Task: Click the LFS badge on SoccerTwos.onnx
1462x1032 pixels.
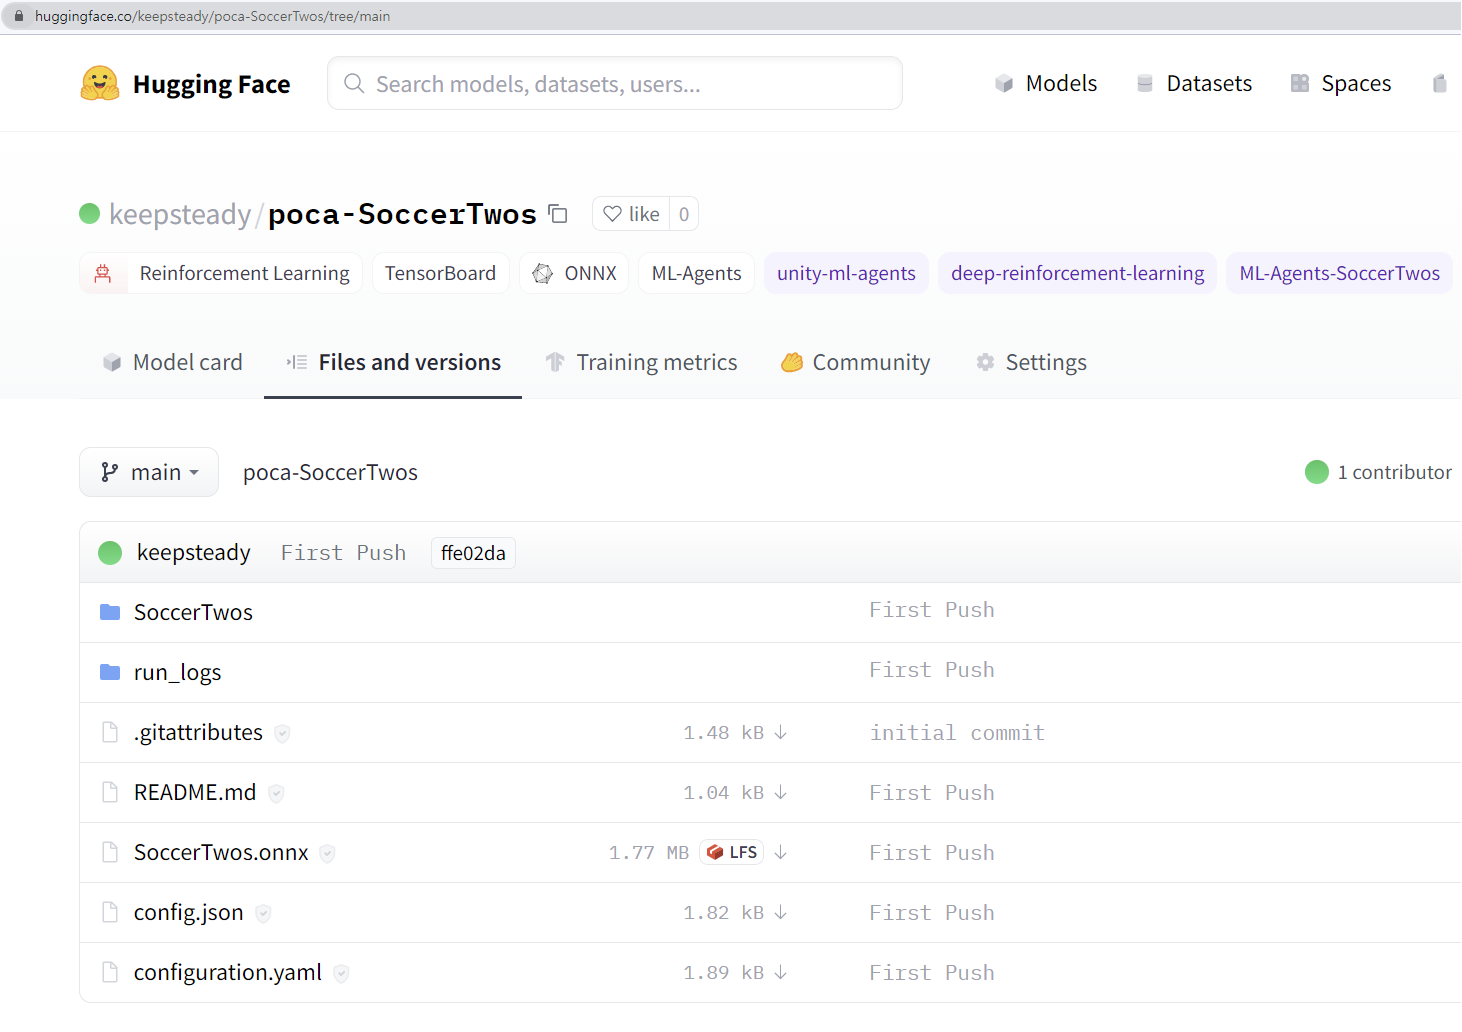Action: pos(732,852)
